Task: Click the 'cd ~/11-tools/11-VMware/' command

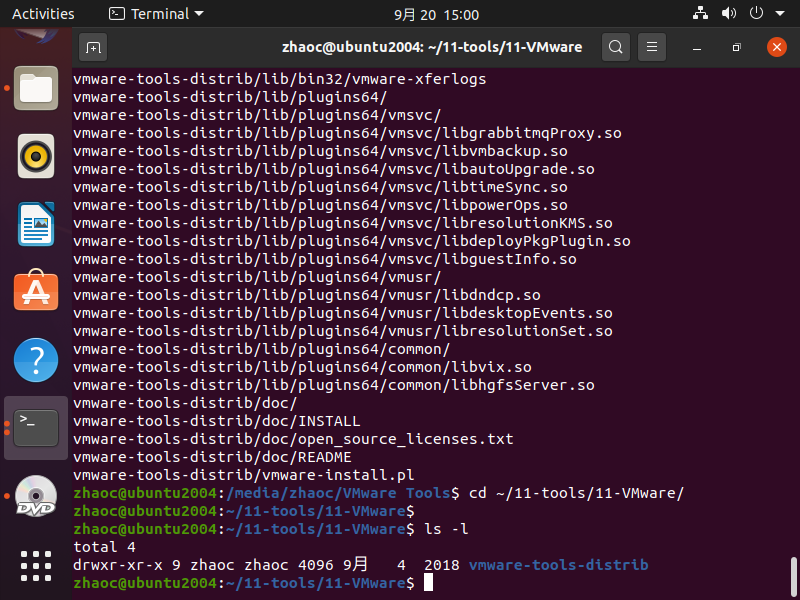Action: pos(576,493)
